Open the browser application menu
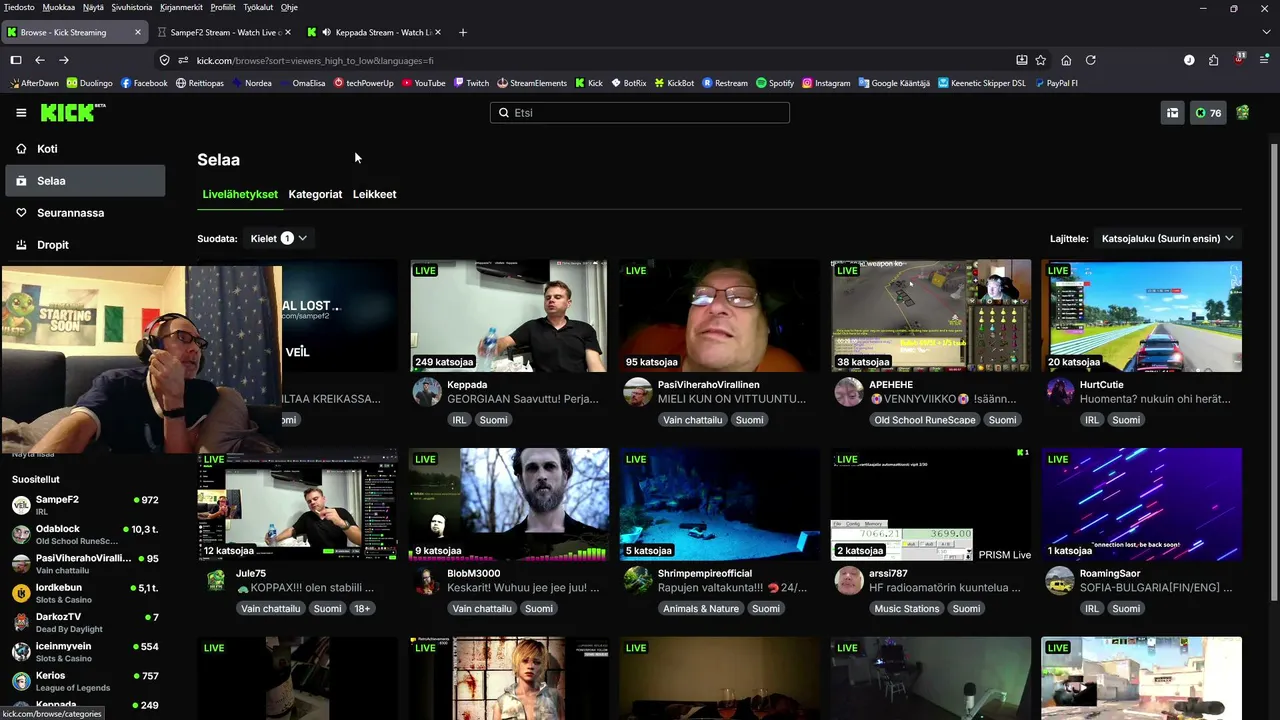This screenshot has width=1280, height=720. coord(1264,60)
